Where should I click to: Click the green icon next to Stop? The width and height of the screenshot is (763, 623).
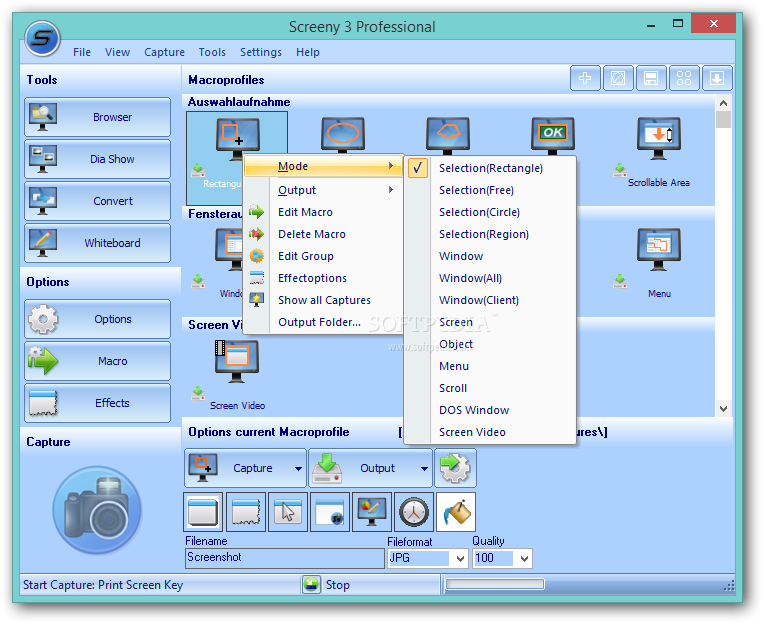311,584
